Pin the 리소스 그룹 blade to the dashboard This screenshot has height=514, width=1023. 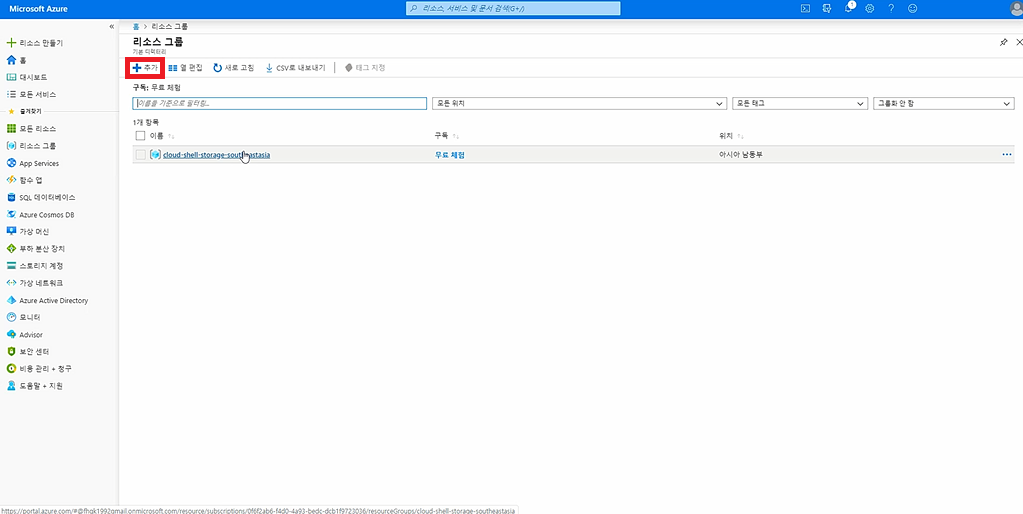tap(1003, 42)
